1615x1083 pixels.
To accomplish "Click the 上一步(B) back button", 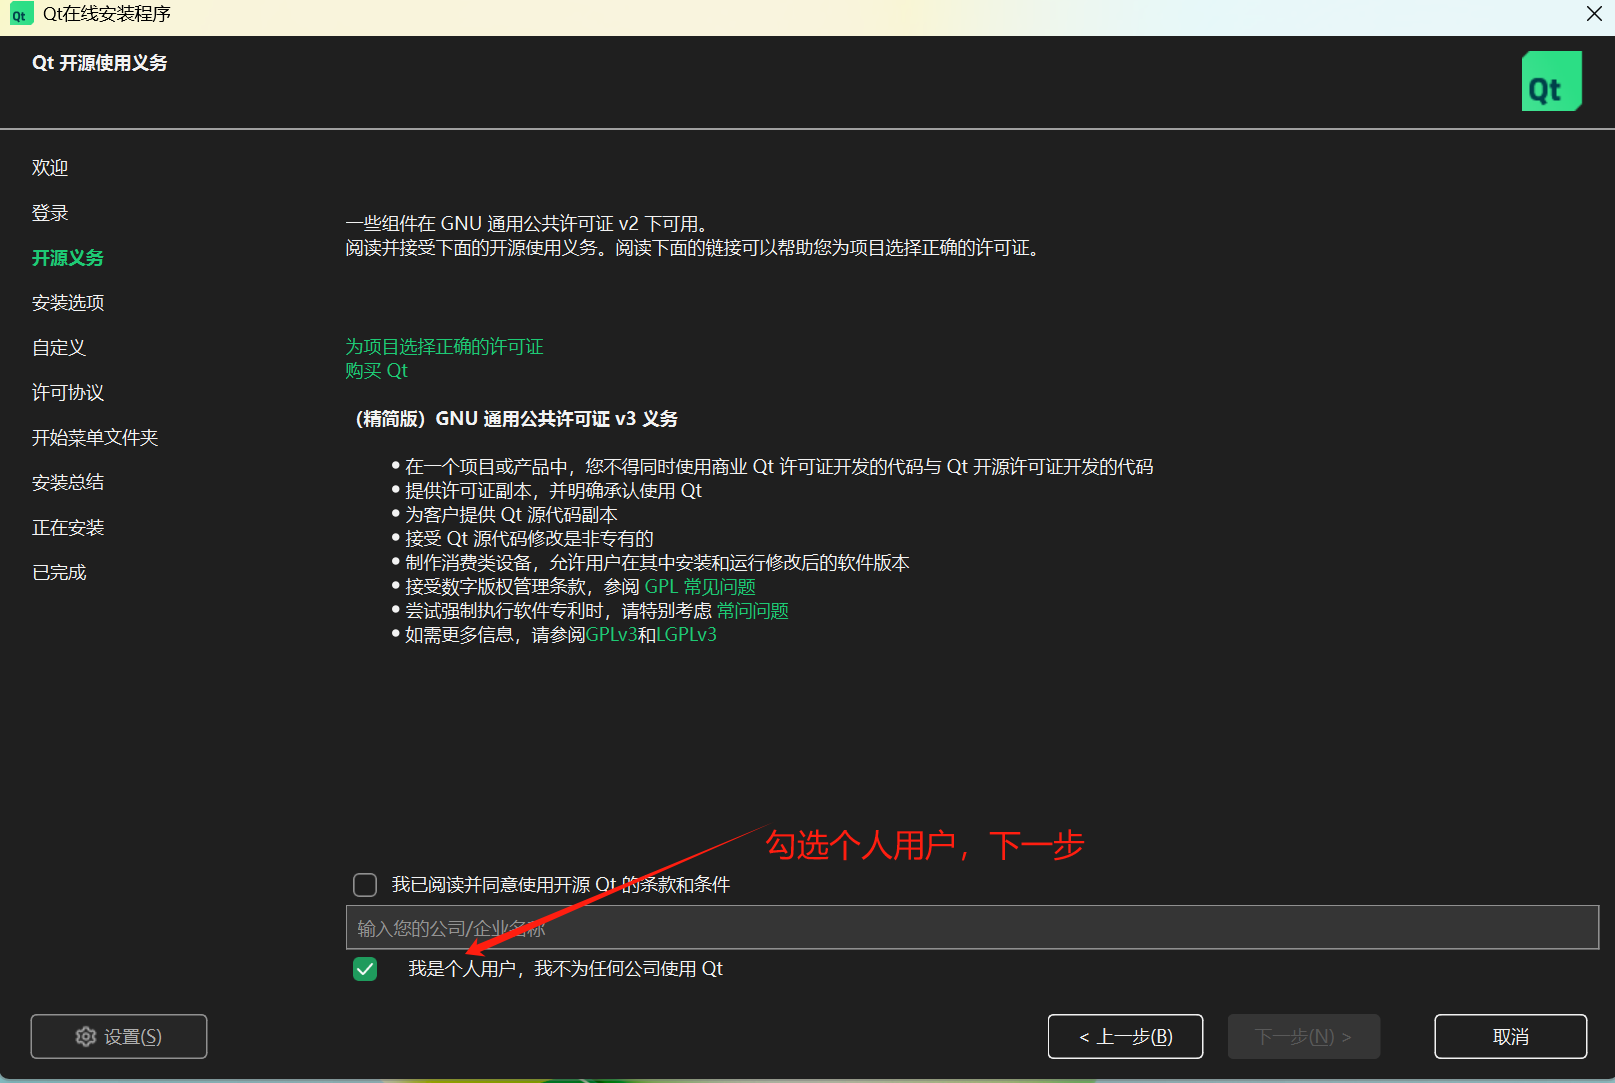I will tap(1125, 1037).
